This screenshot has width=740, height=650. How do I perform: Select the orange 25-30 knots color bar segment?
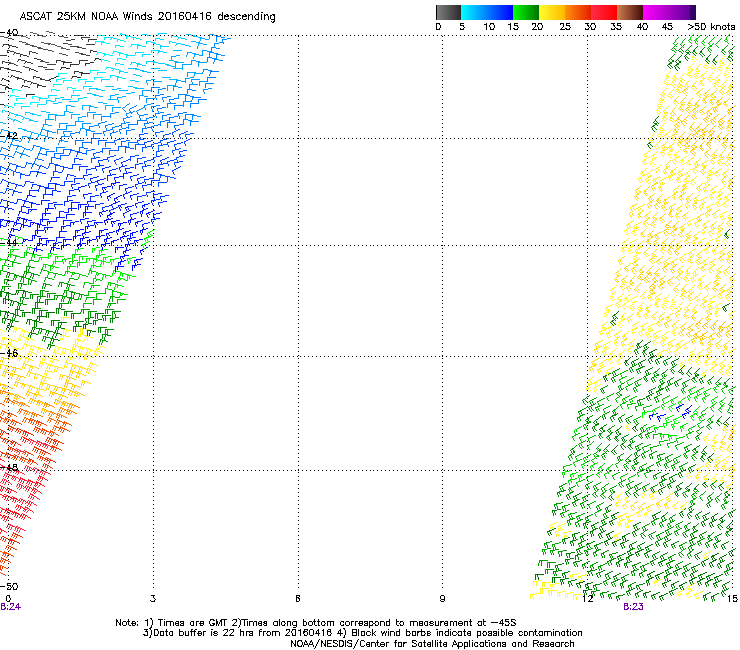[578, 12]
